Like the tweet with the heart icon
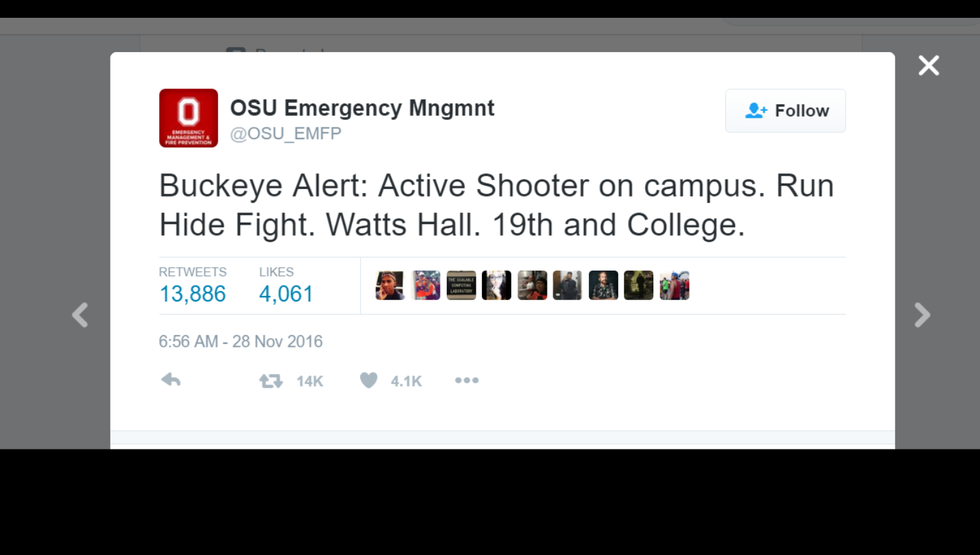This screenshot has width=980, height=555. tap(369, 380)
